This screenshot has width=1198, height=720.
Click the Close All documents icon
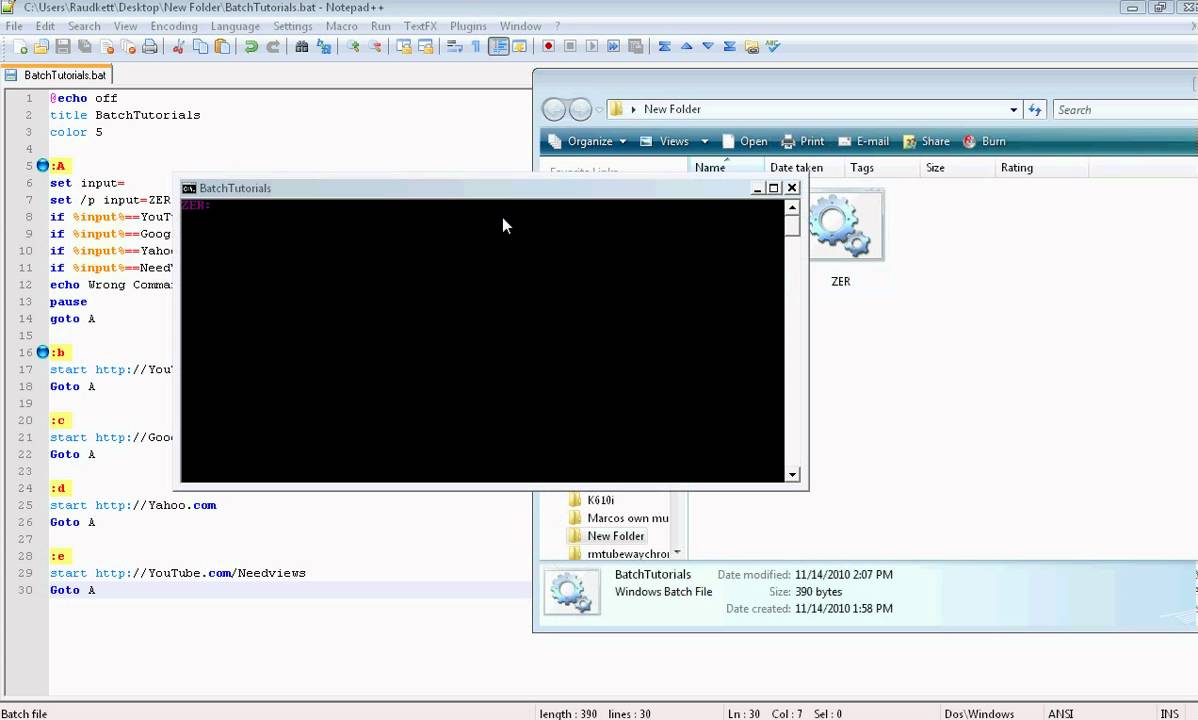[x=128, y=47]
